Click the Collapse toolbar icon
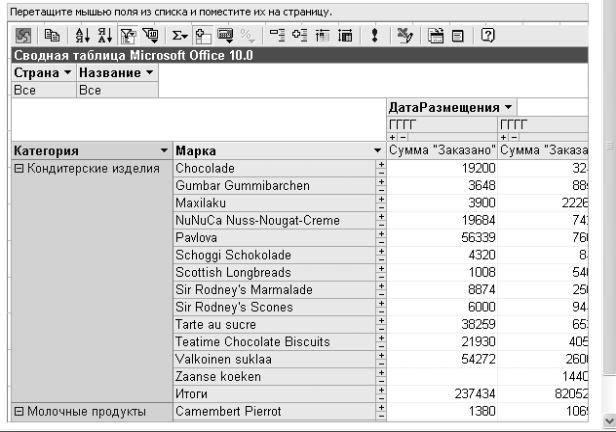 [277, 36]
